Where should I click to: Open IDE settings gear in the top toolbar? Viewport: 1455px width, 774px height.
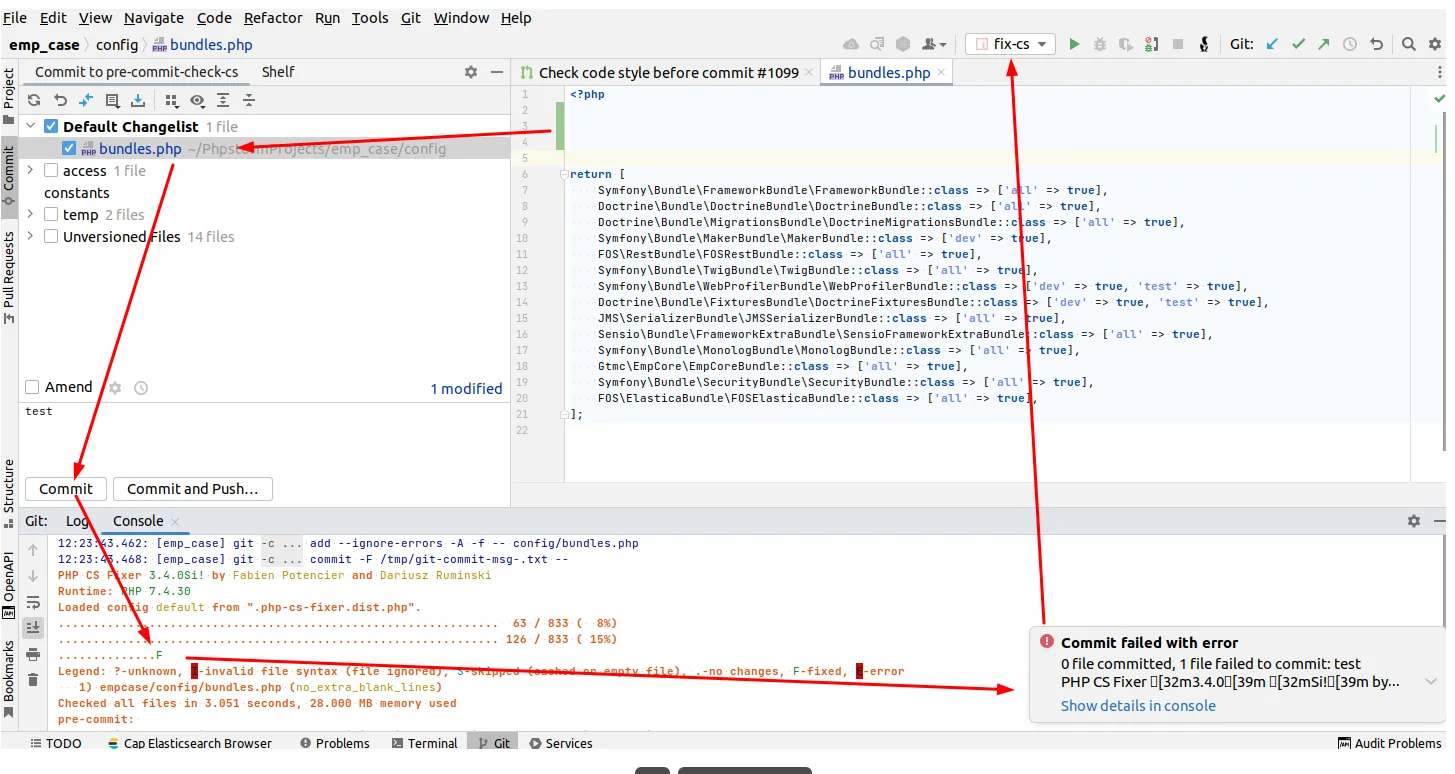(x=1435, y=44)
